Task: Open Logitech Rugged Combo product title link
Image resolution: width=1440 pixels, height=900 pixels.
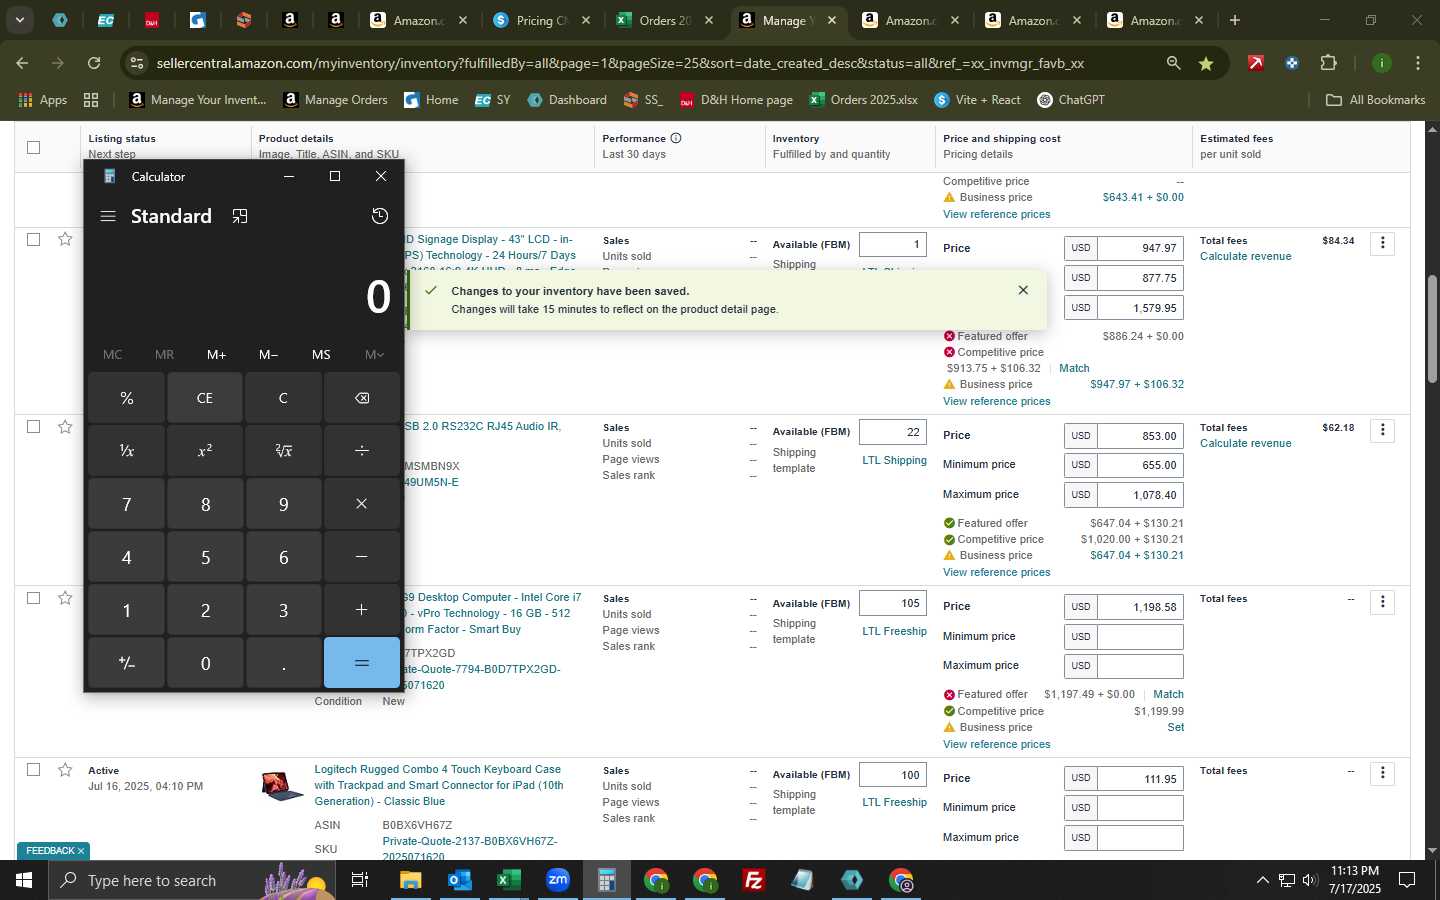Action: coord(438,785)
